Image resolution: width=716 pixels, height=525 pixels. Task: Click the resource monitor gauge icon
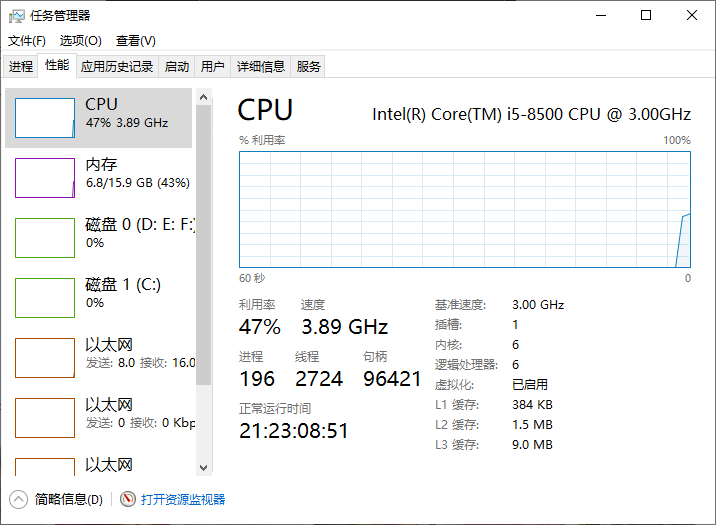[128, 499]
